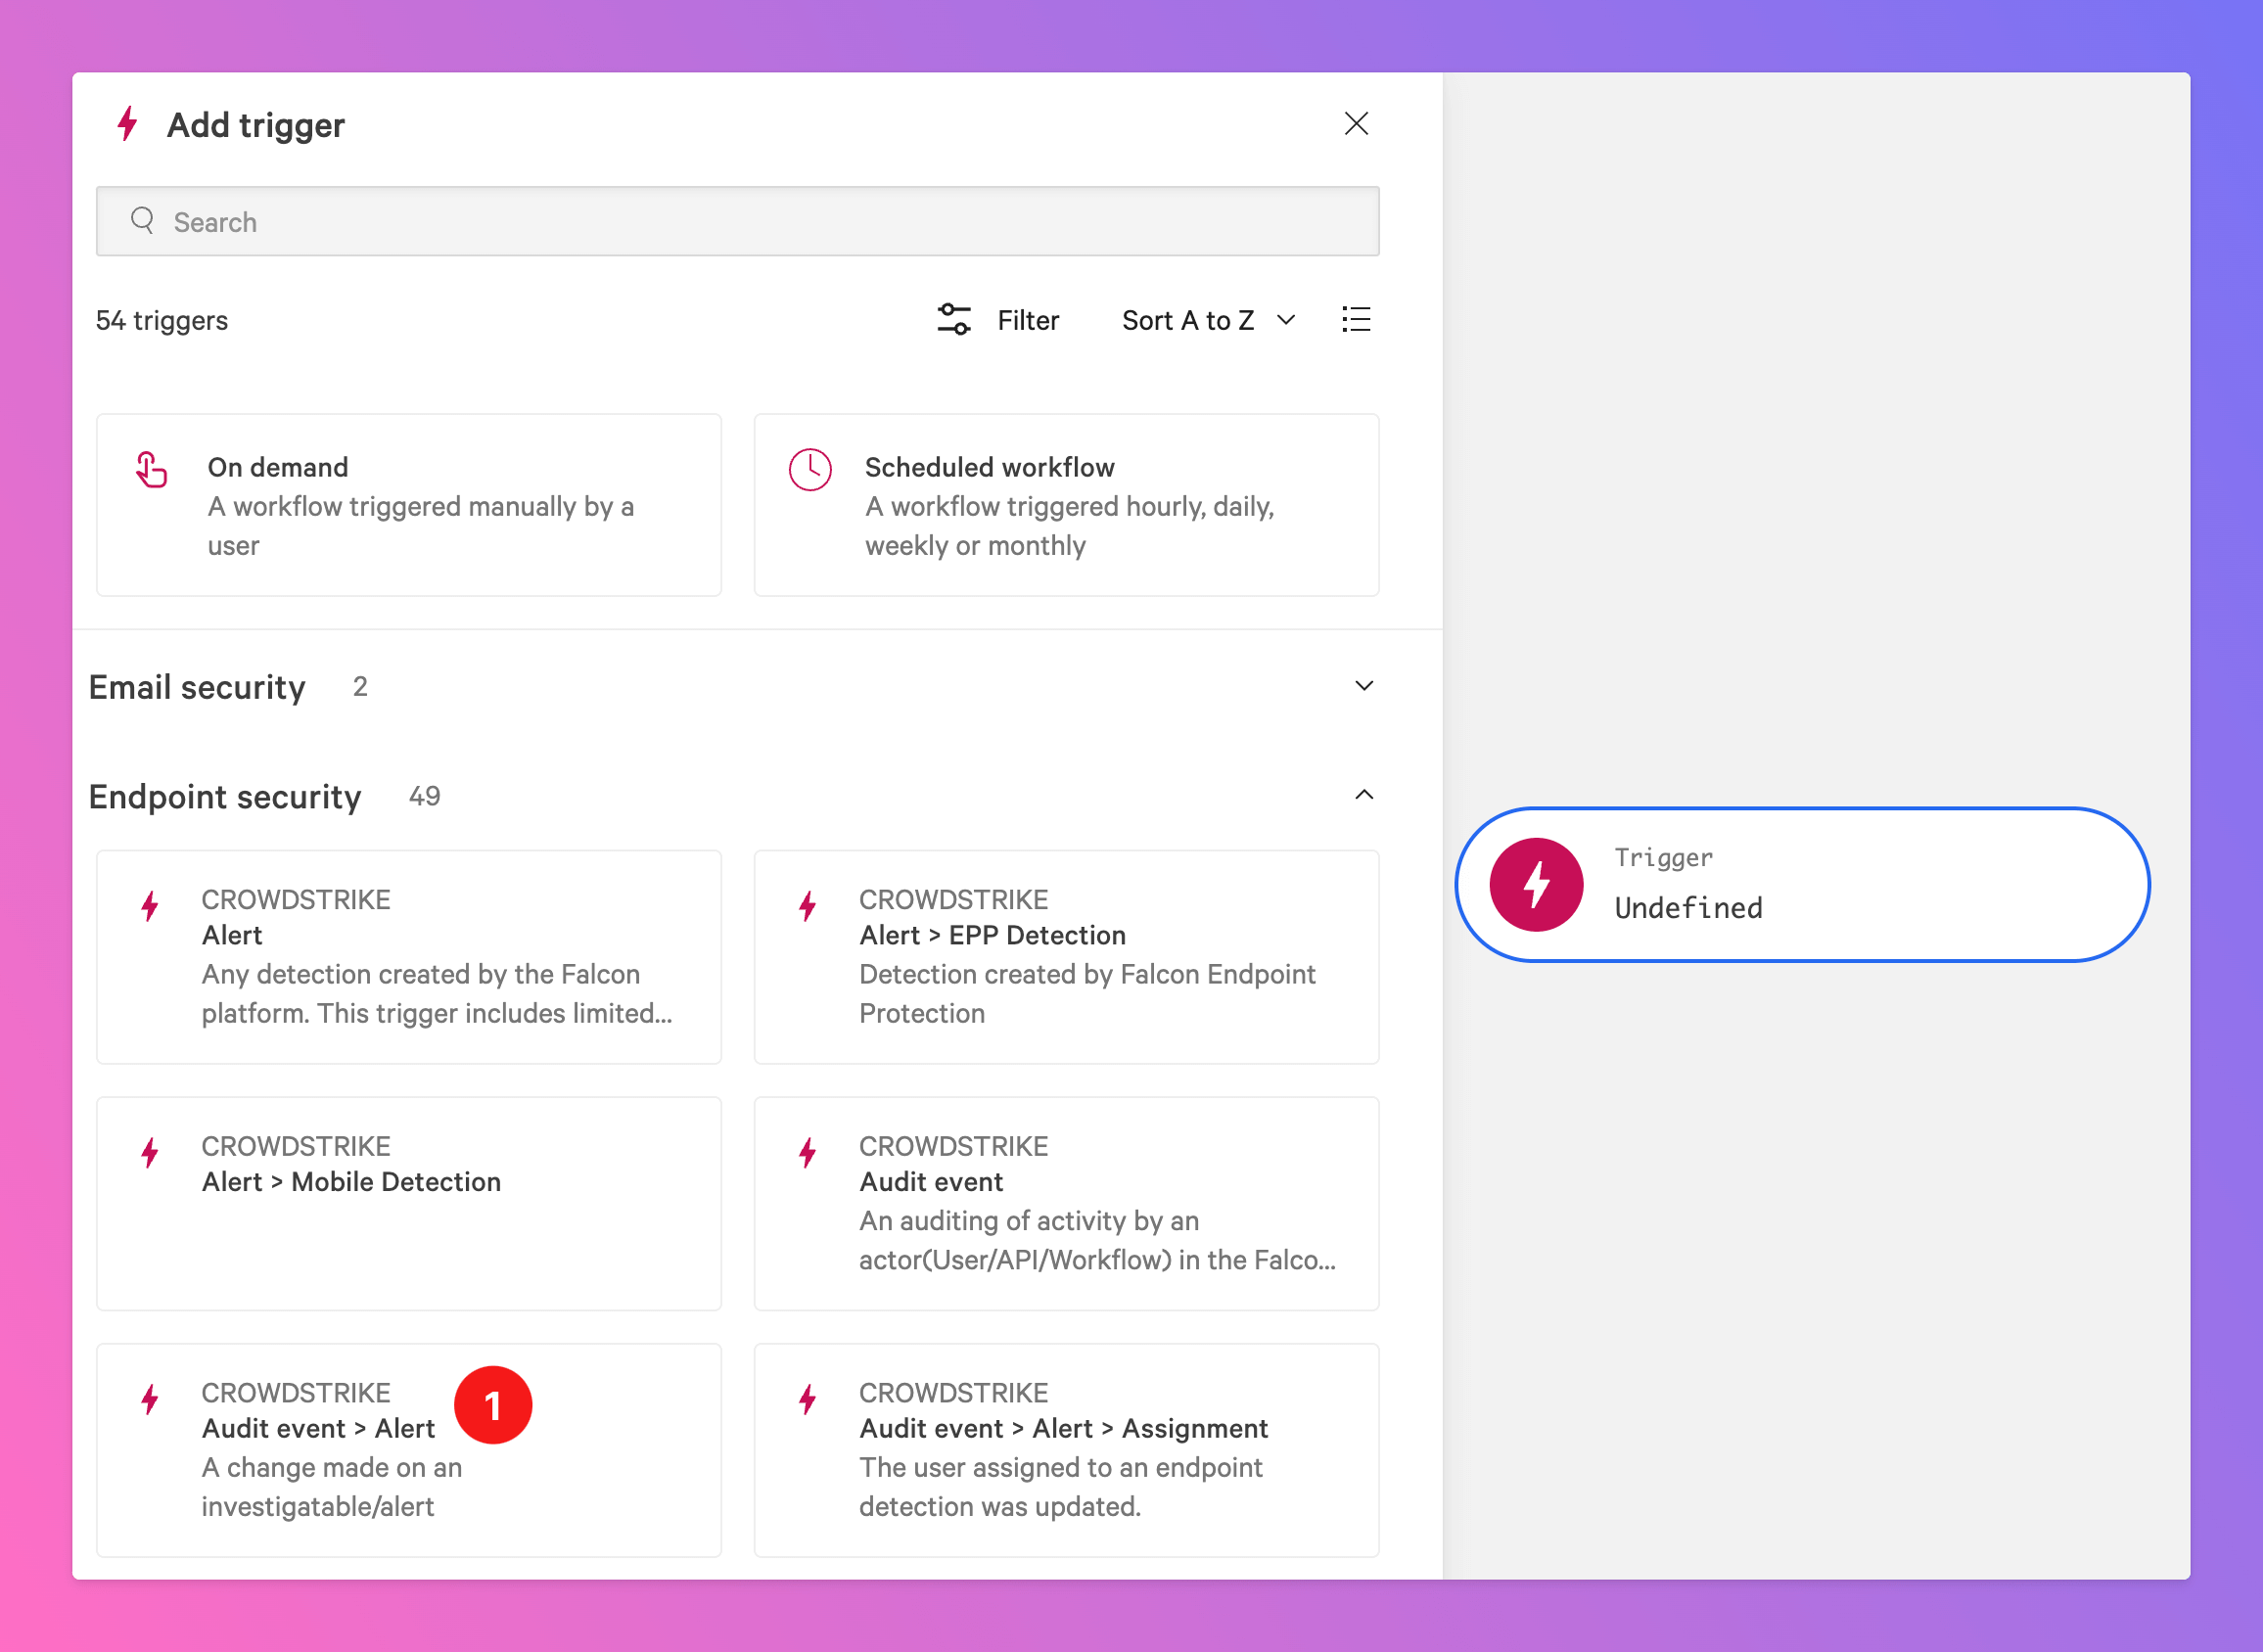Image resolution: width=2263 pixels, height=1652 pixels.
Task: Click the Scheduled workflow clock icon
Action: [x=809, y=470]
